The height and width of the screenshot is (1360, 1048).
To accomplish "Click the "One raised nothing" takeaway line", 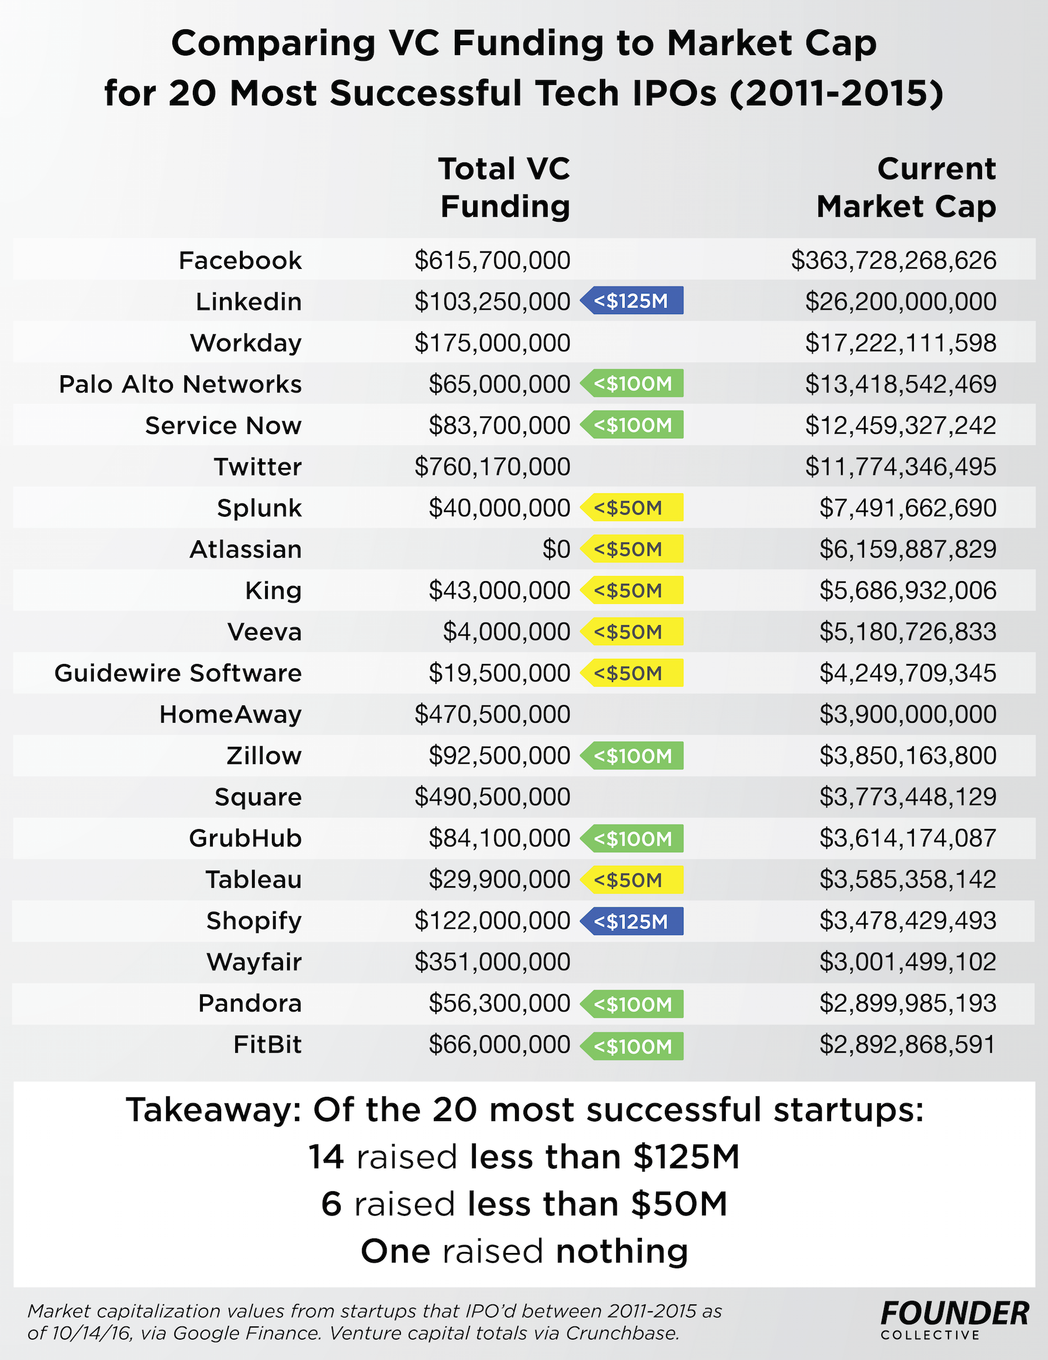I will (524, 1251).
